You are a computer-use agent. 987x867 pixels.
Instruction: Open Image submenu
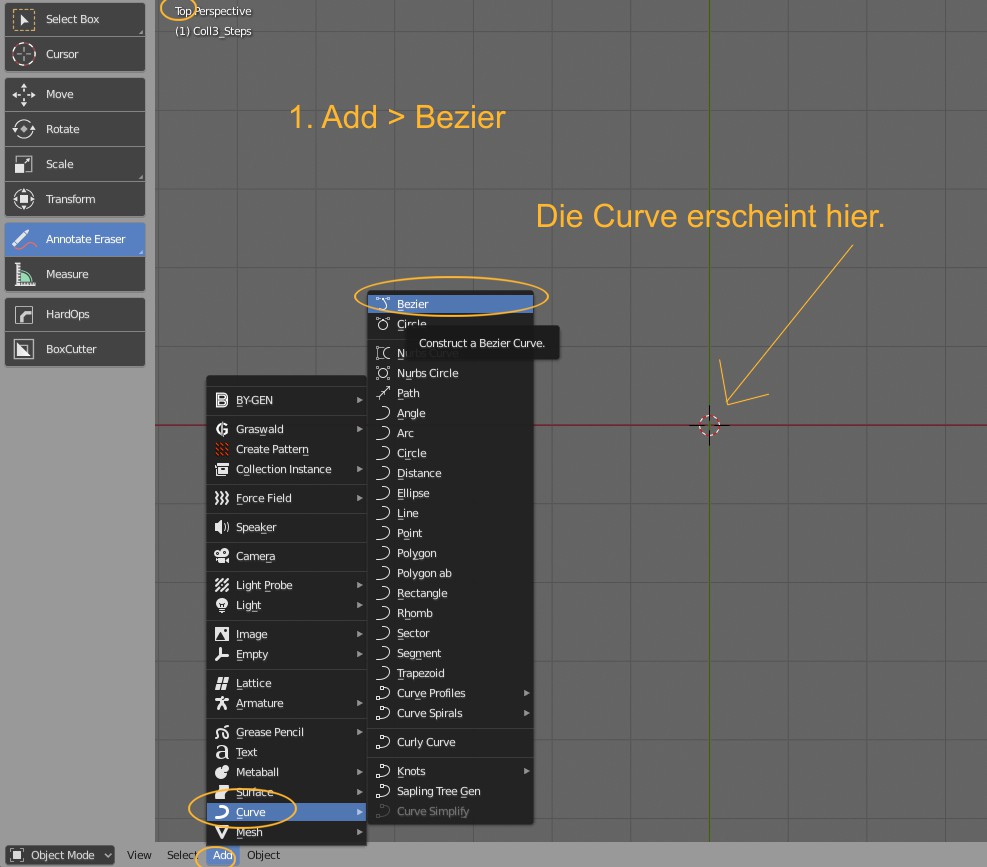[286, 635]
